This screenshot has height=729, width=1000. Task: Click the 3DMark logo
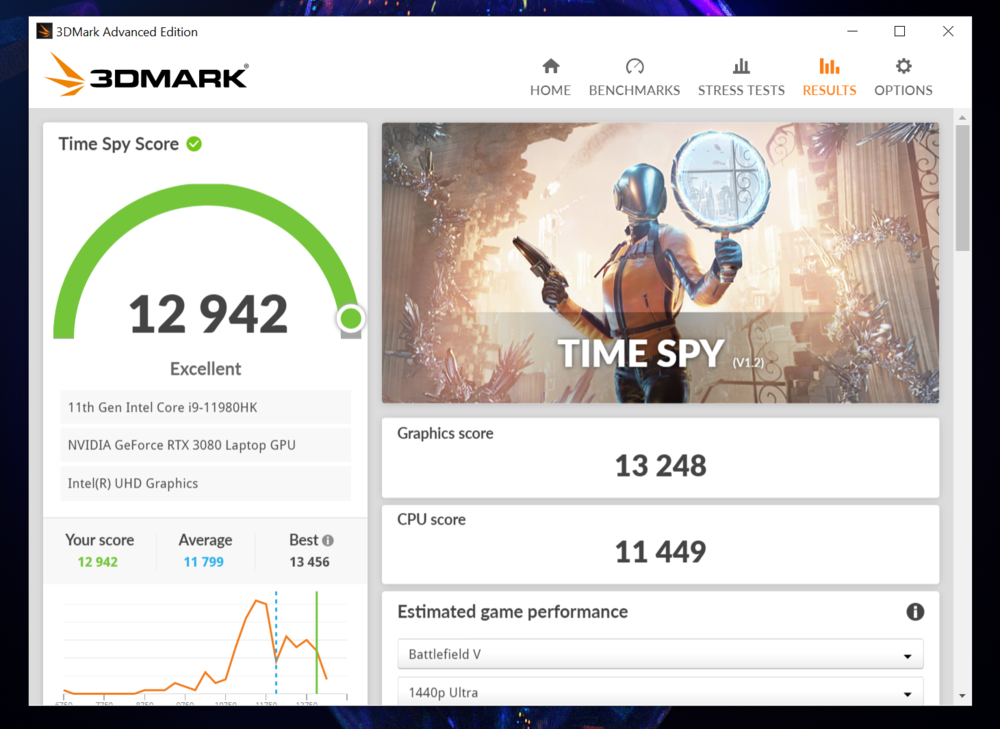click(x=146, y=76)
